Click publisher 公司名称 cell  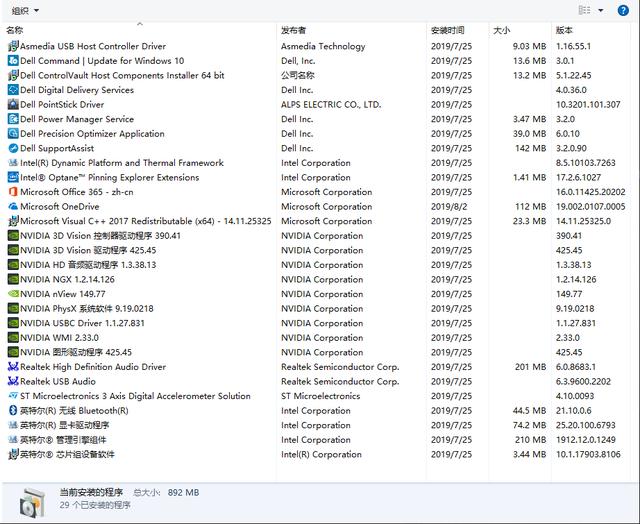[298, 75]
